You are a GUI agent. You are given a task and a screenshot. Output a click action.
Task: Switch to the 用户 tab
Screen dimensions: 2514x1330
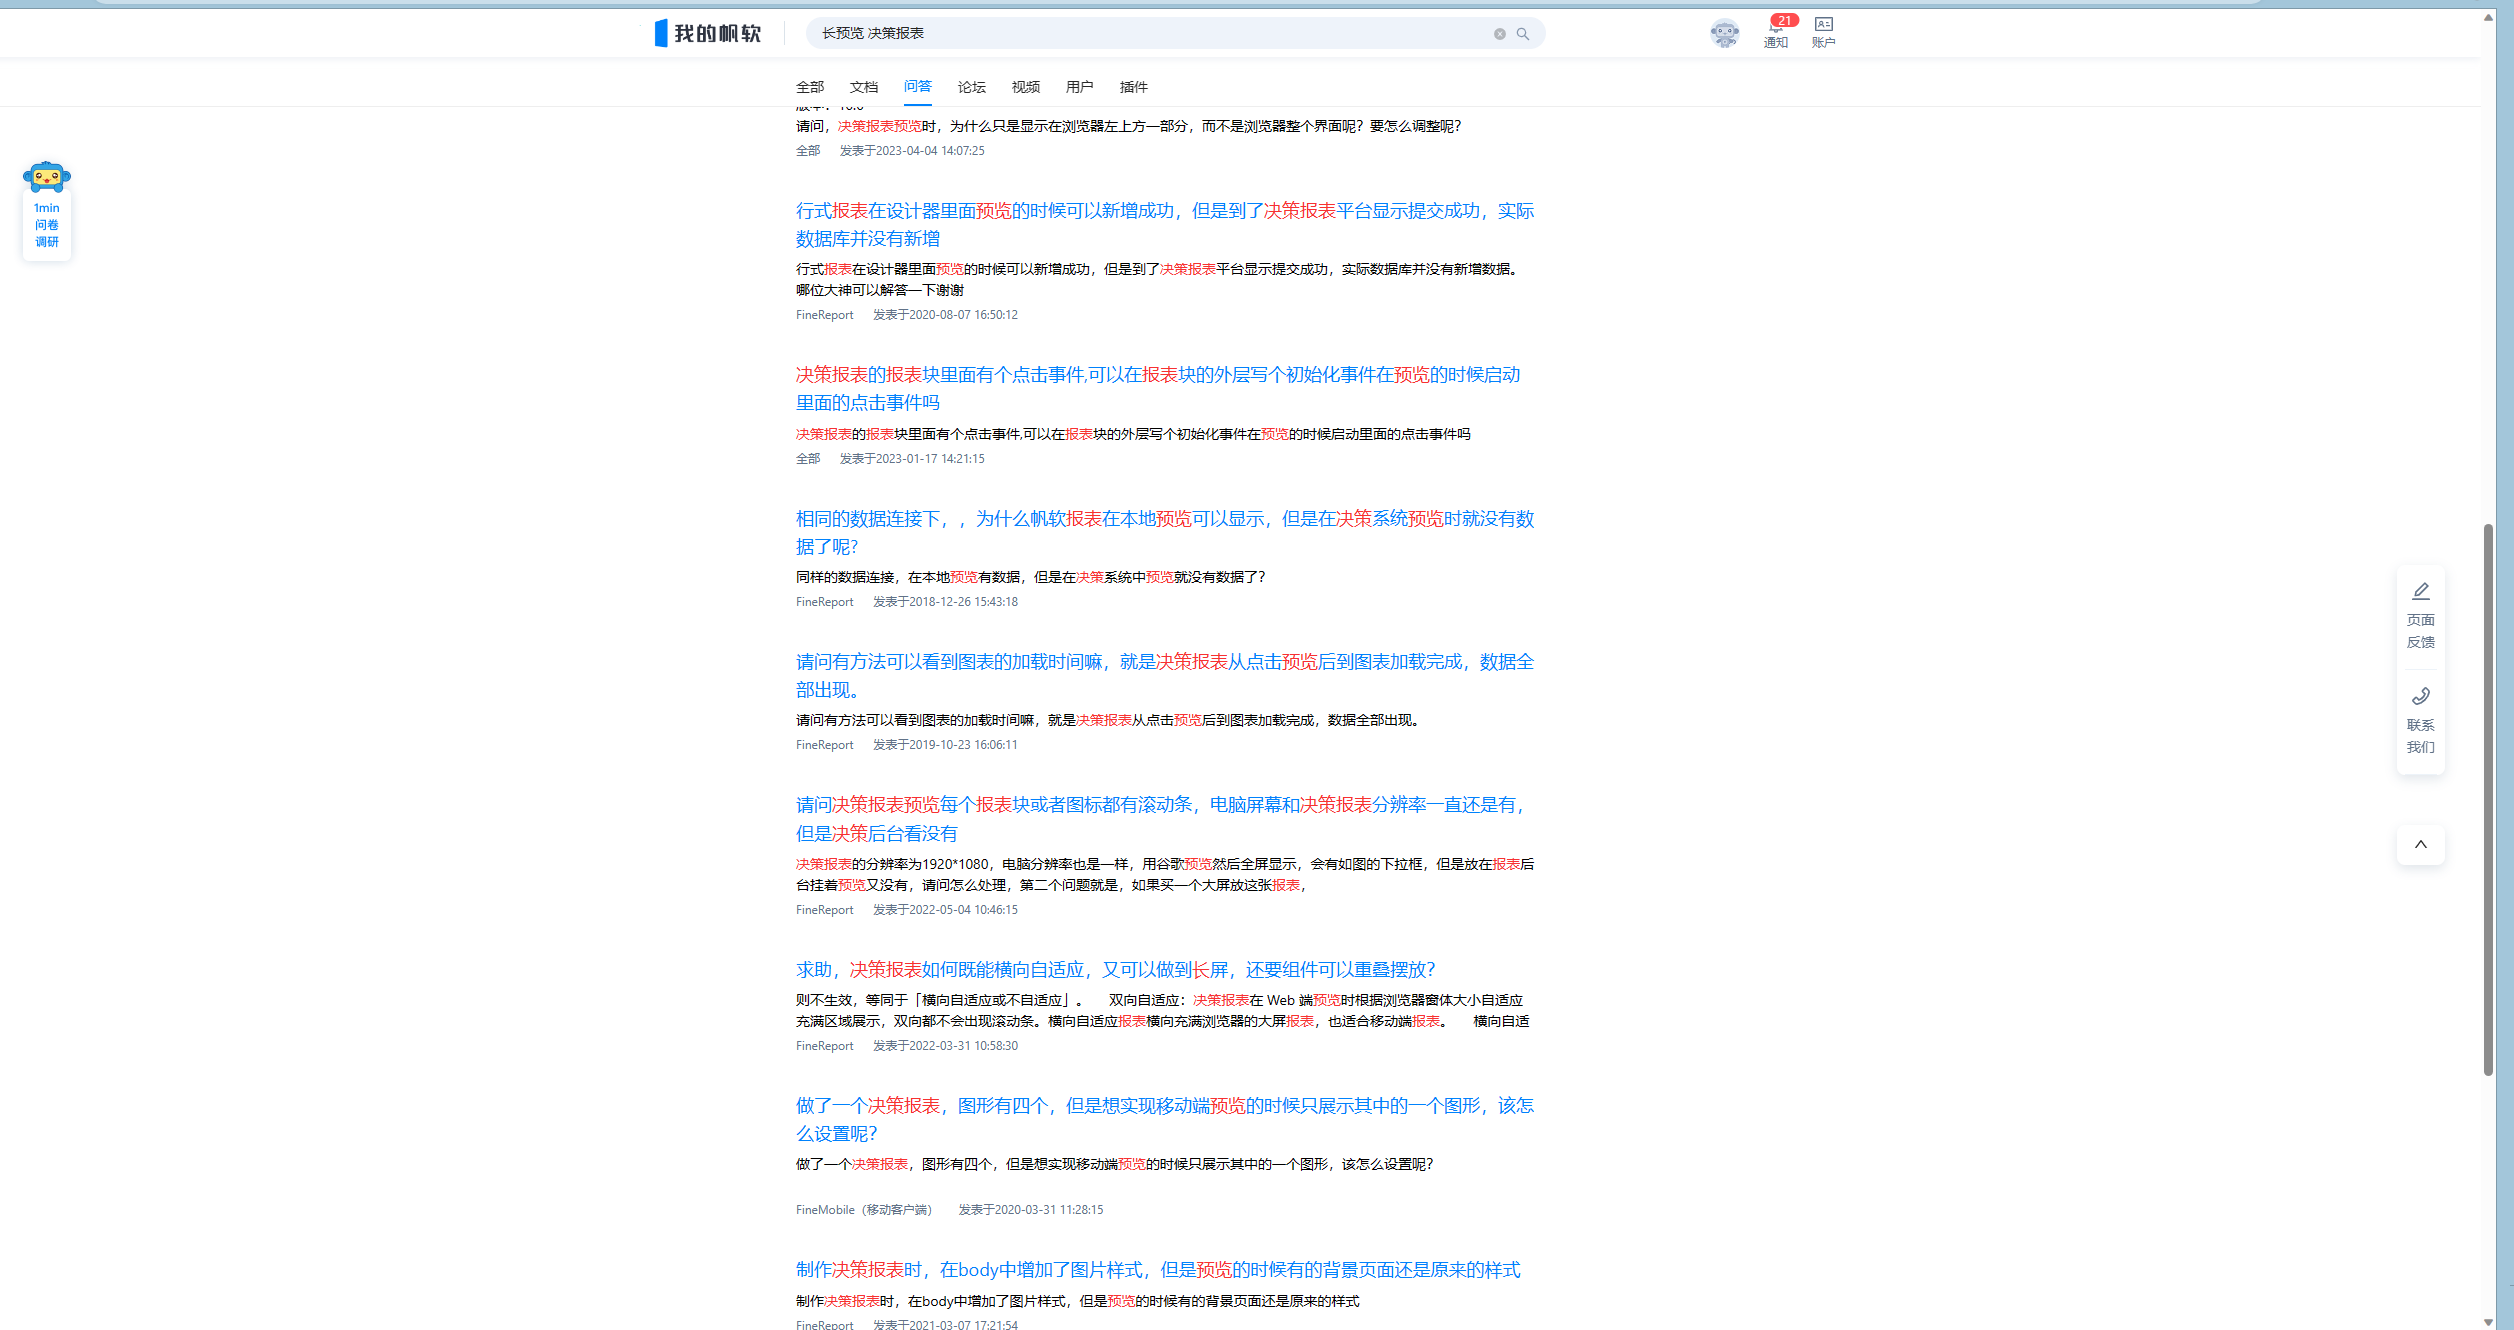click(x=1080, y=87)
